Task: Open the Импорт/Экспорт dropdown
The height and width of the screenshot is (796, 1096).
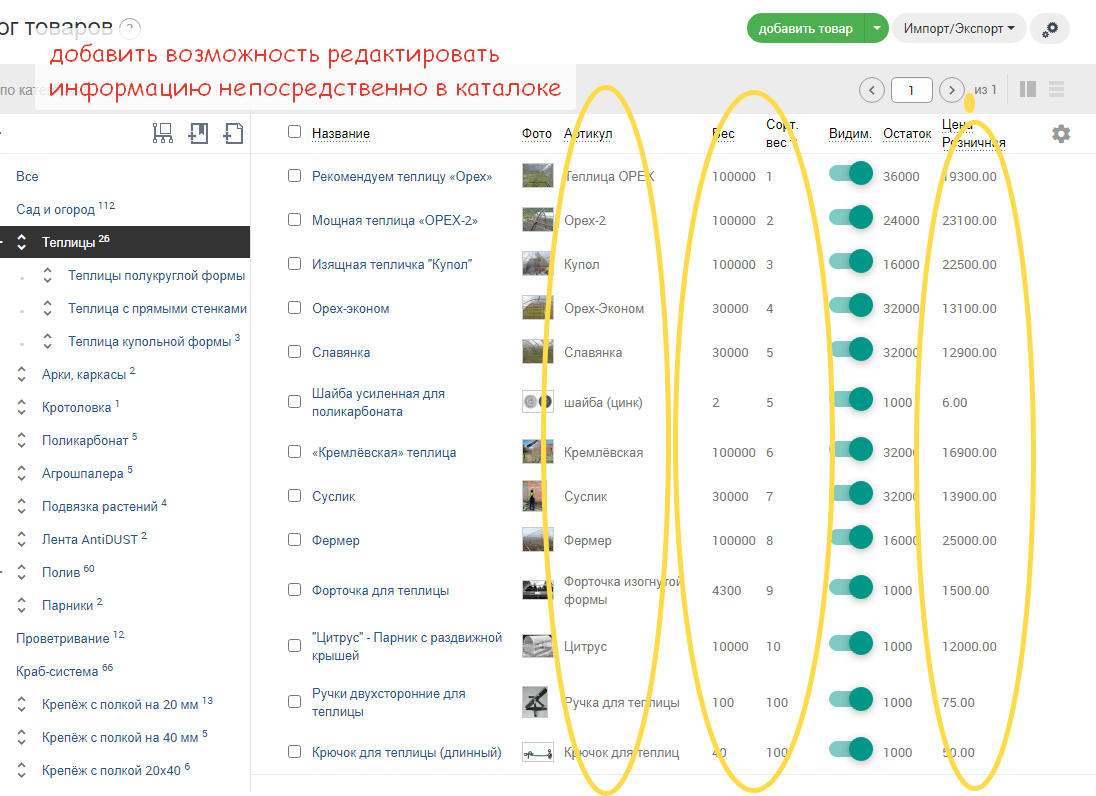Action: tap(958, 29)
